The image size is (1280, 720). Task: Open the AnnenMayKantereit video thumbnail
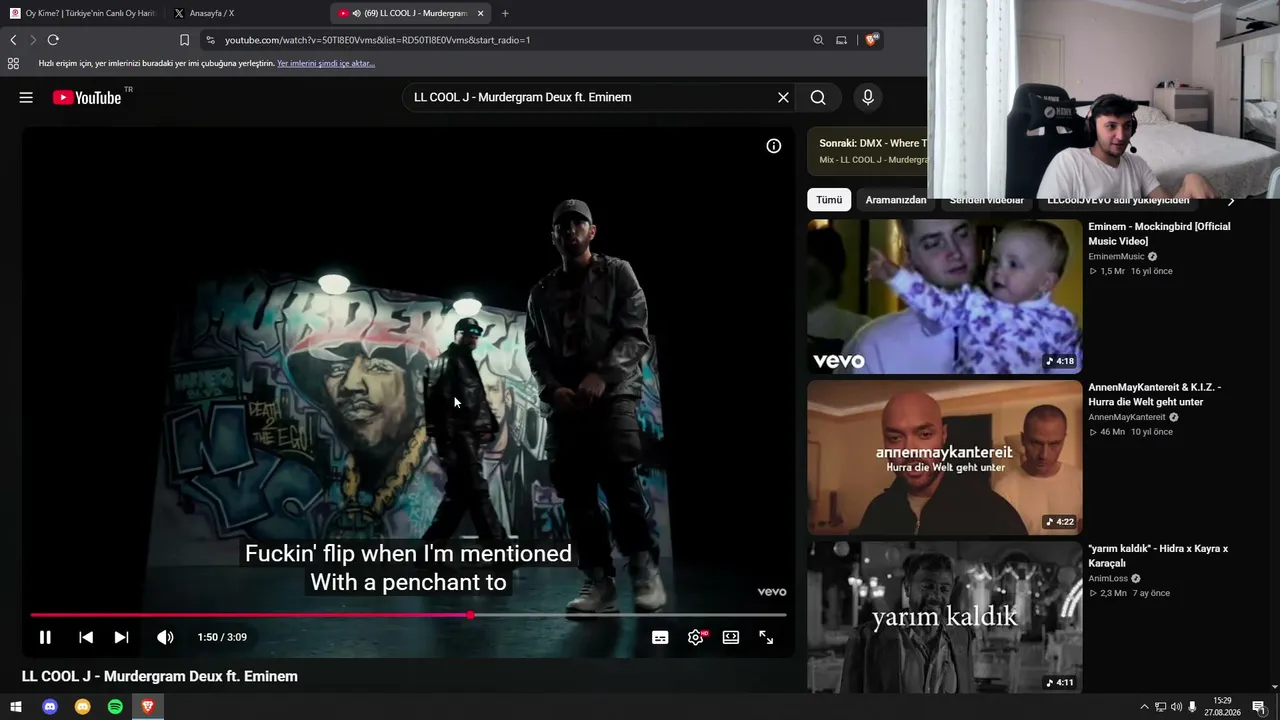(944, 458)
